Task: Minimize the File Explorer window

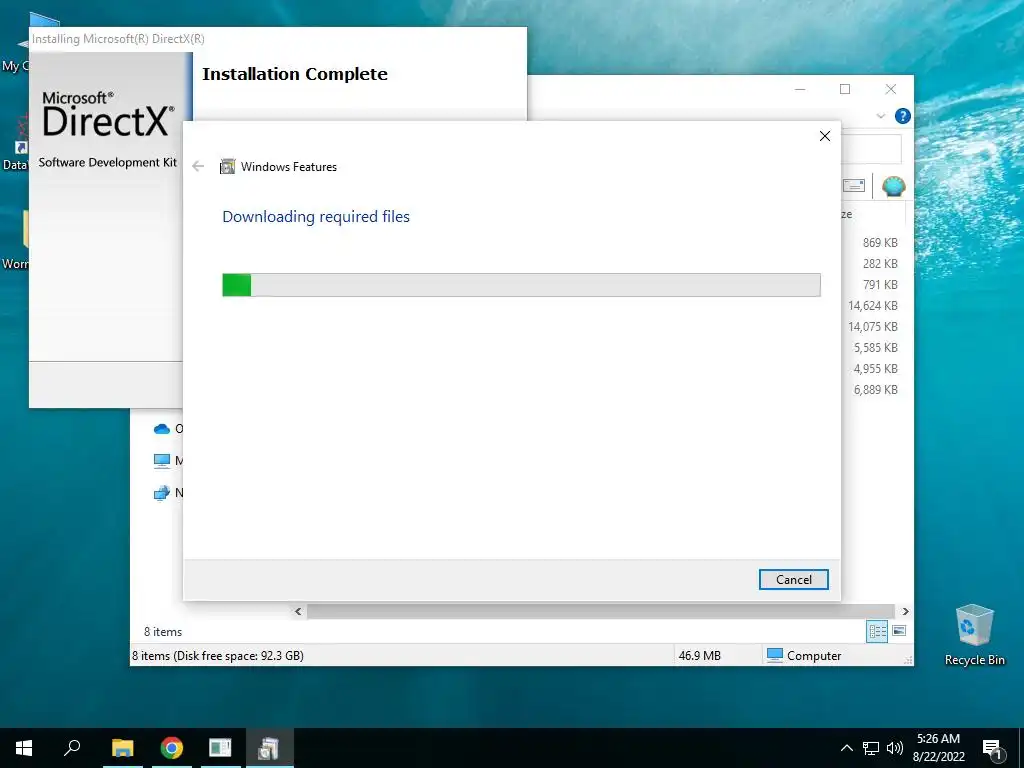Action: click(800, 89)
